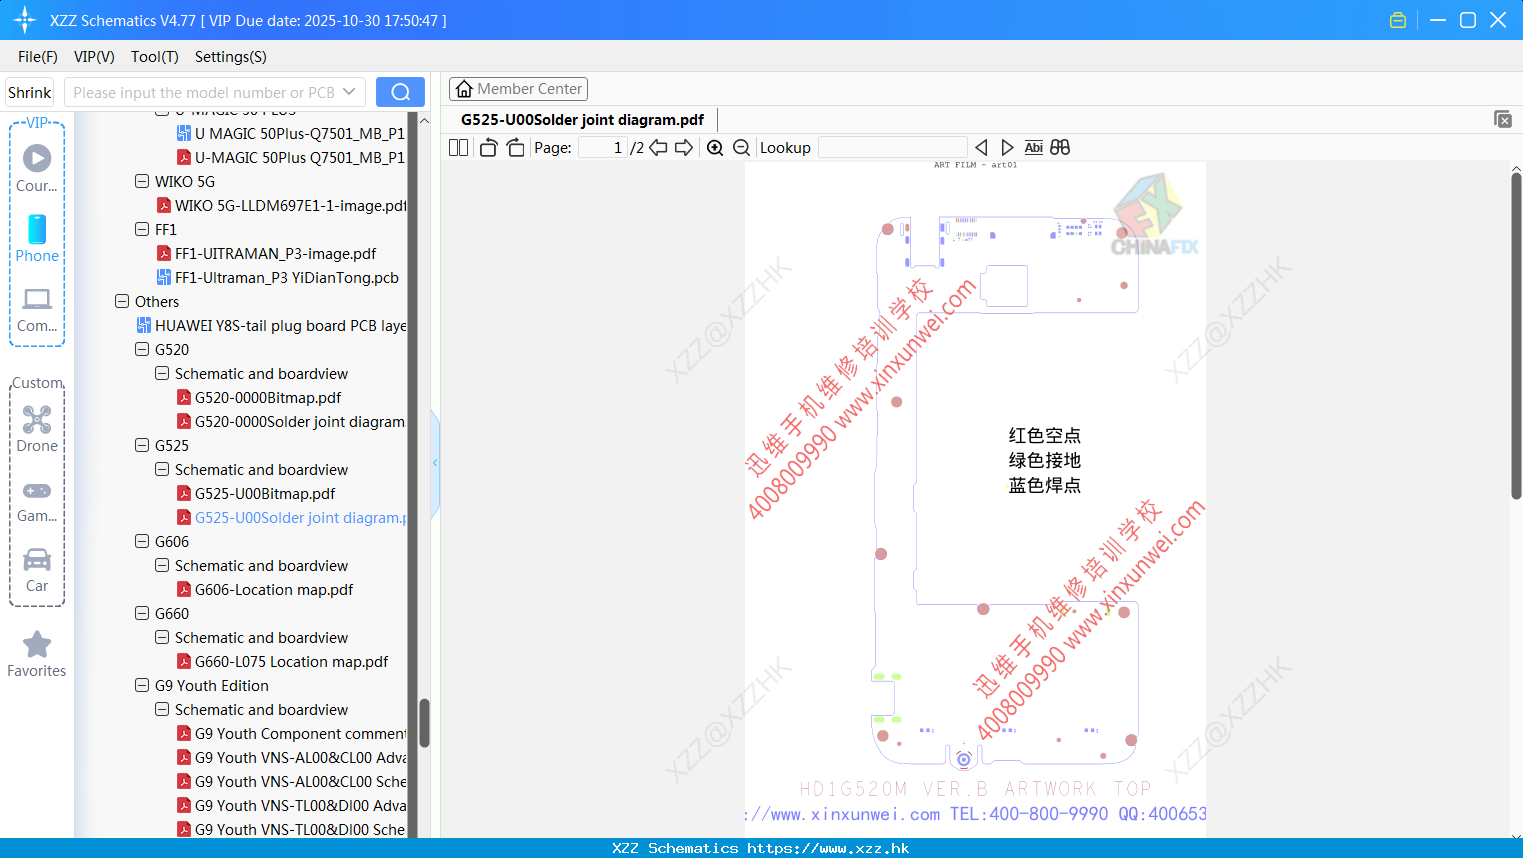Close the open PDF tab panel icon
This screenshot has height=858, width=1523.
click(x=1502, y=119)
